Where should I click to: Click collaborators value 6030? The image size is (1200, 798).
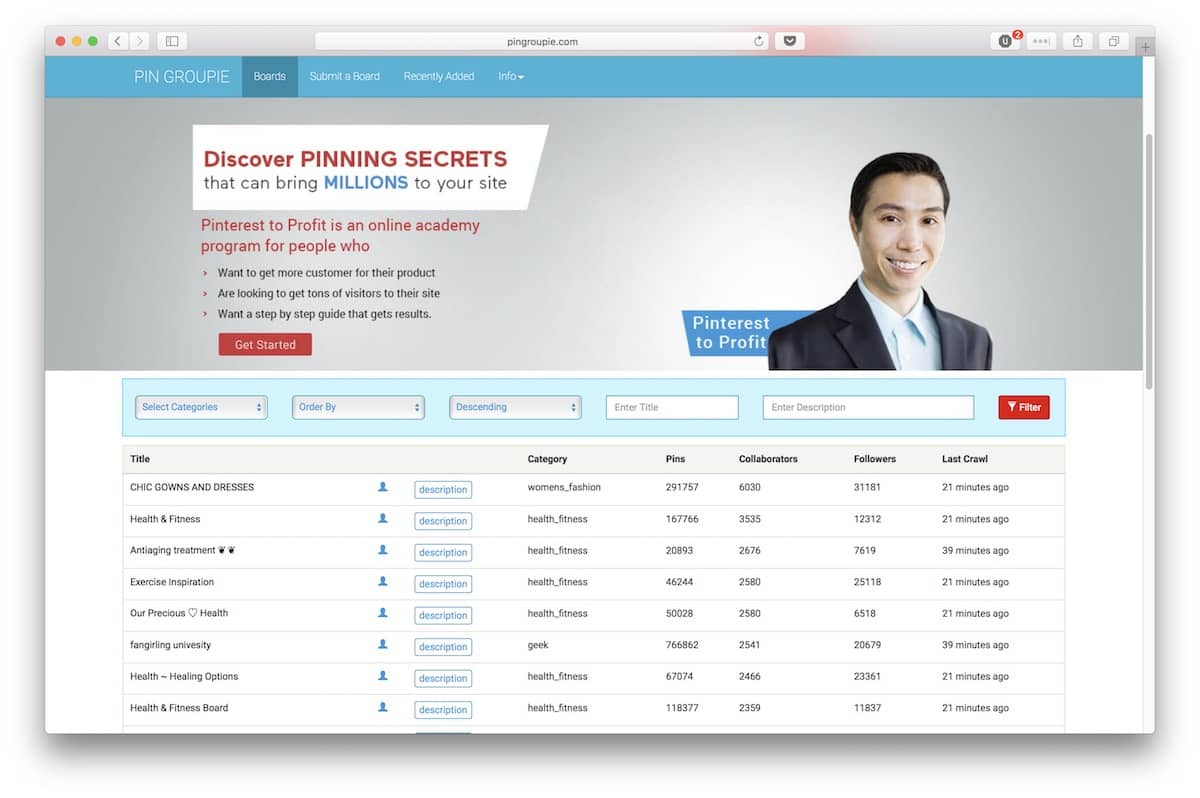tap(750, 487)
